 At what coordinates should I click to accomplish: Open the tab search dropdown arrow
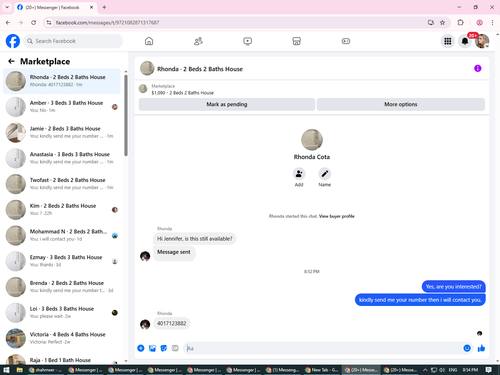7,7
